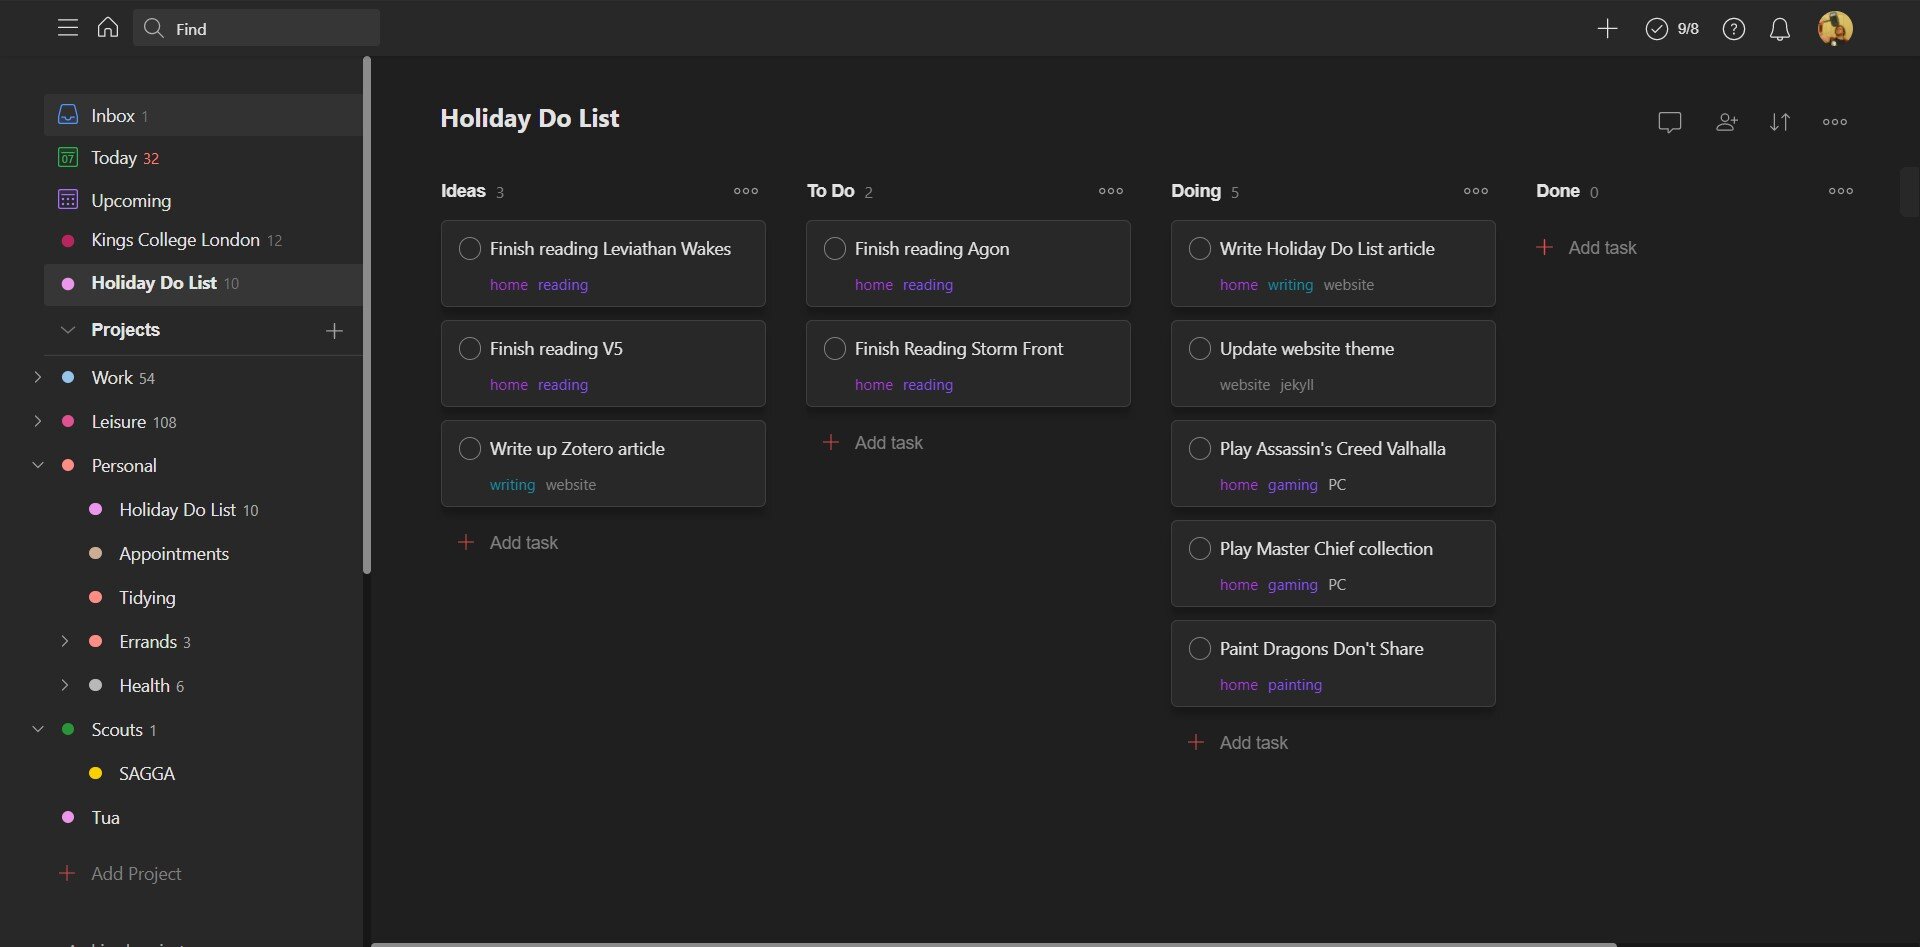1920x947 pixels.
Task: Open notifications bell
Action: (1780, 29)
